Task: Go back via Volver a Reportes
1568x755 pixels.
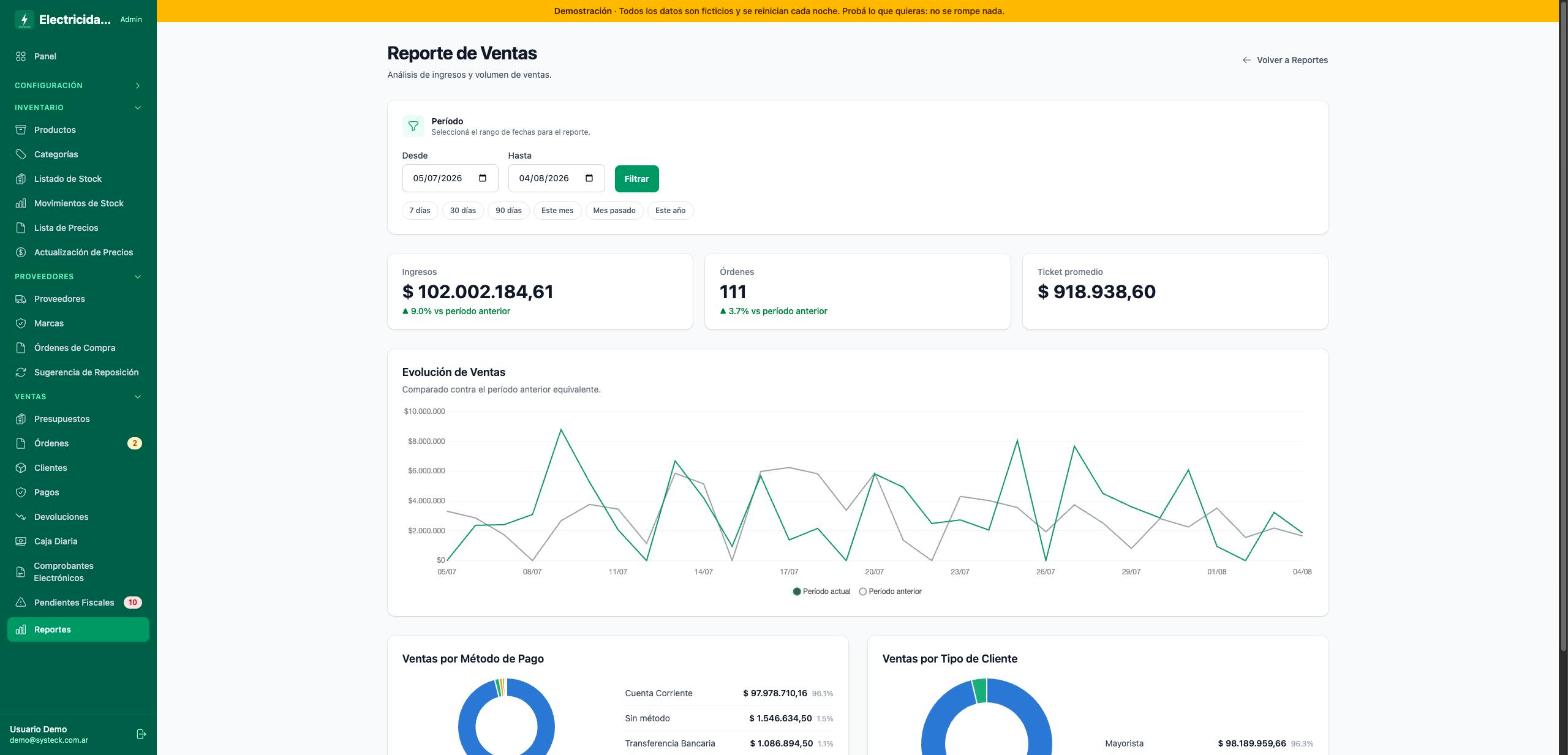Action: [1285, 60]
